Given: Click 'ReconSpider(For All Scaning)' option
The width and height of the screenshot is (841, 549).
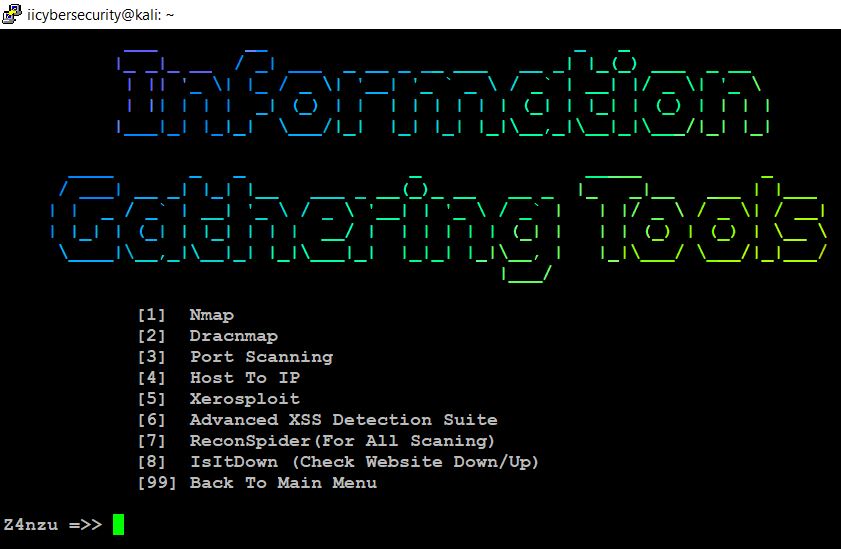Looking at the screenshot, I should tap(342, 441).
